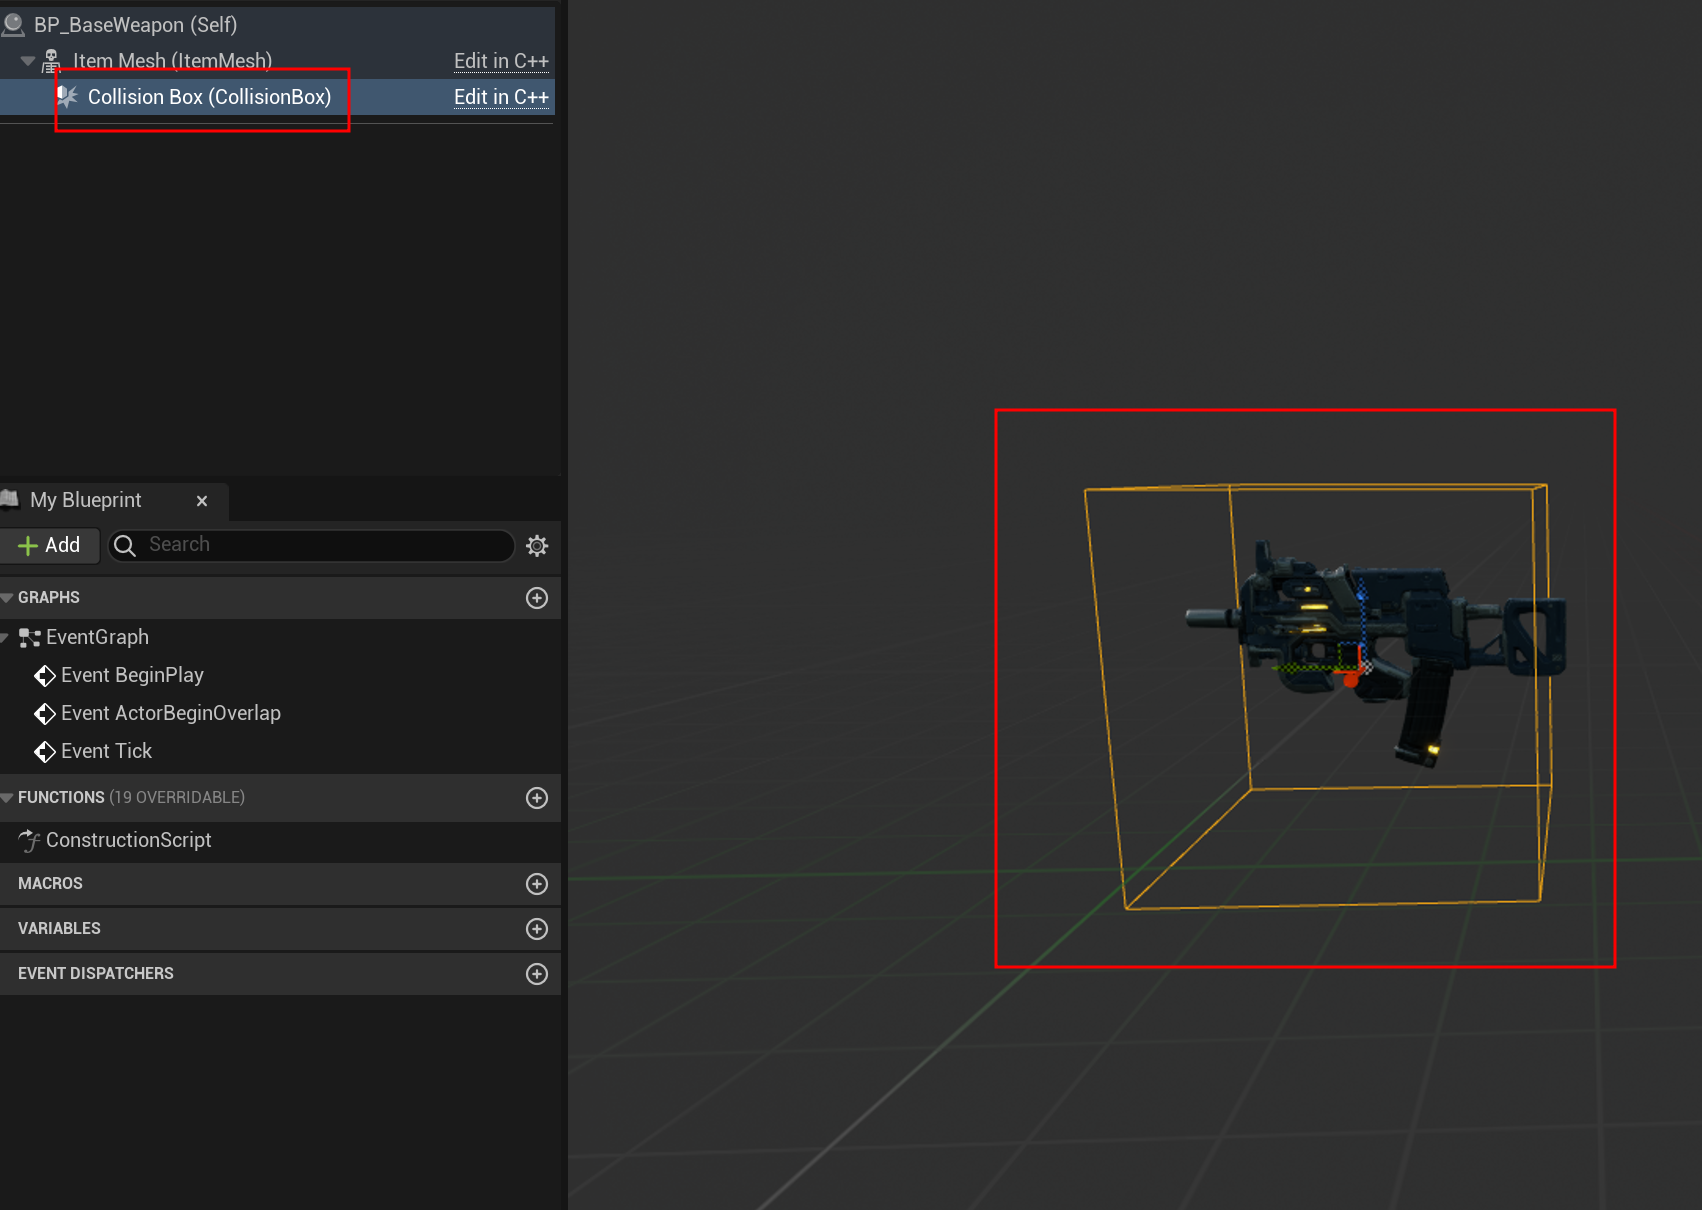
Task: Open Edit in C++ for Collision Box
Action: 501,97
